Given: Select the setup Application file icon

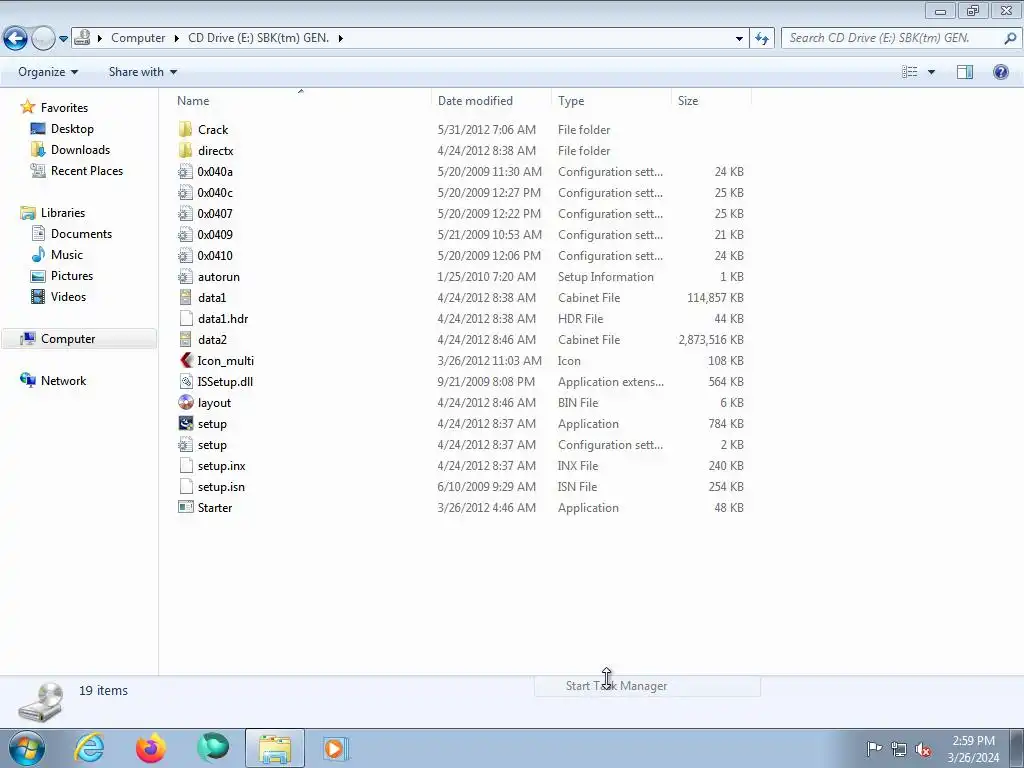Looking at the screenshot, I should (185, 424).
